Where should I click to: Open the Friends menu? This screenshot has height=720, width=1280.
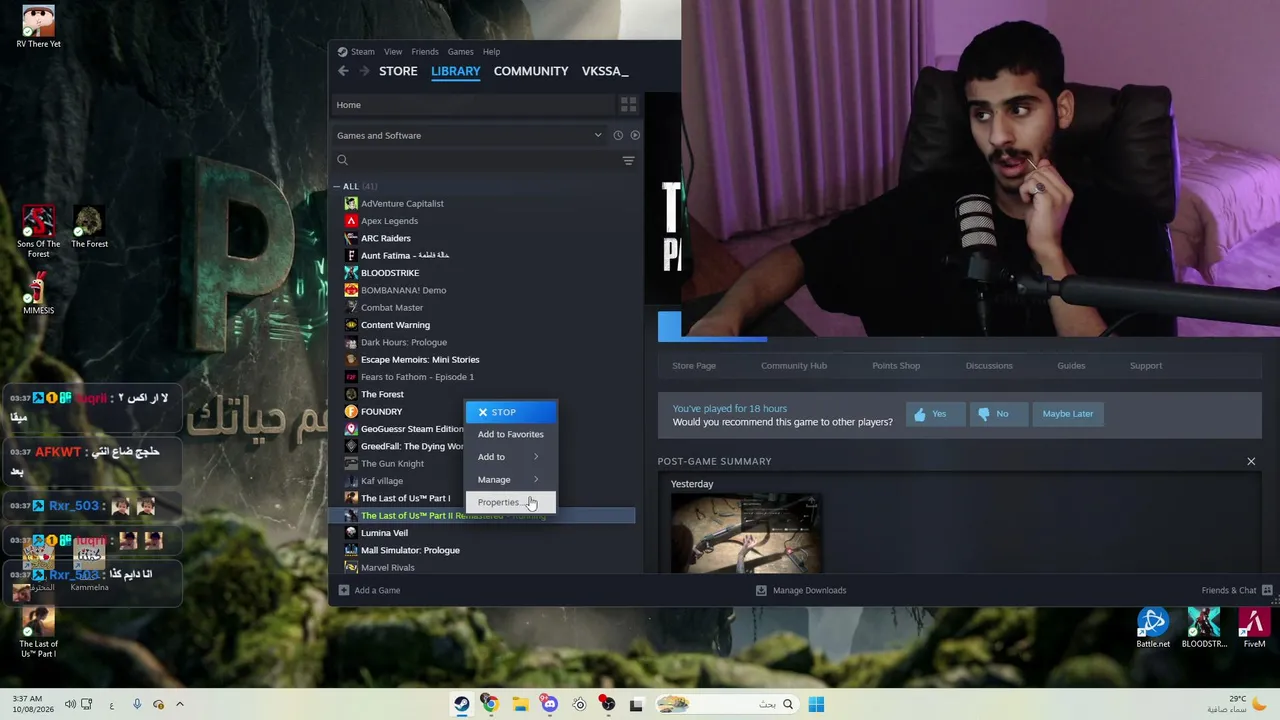coord(425,52)
